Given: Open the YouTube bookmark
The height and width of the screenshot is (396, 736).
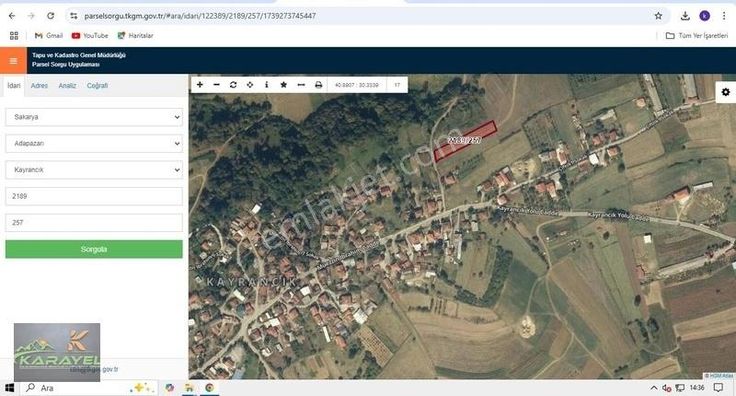Looking at the screenshot, I should coord(90,36).
